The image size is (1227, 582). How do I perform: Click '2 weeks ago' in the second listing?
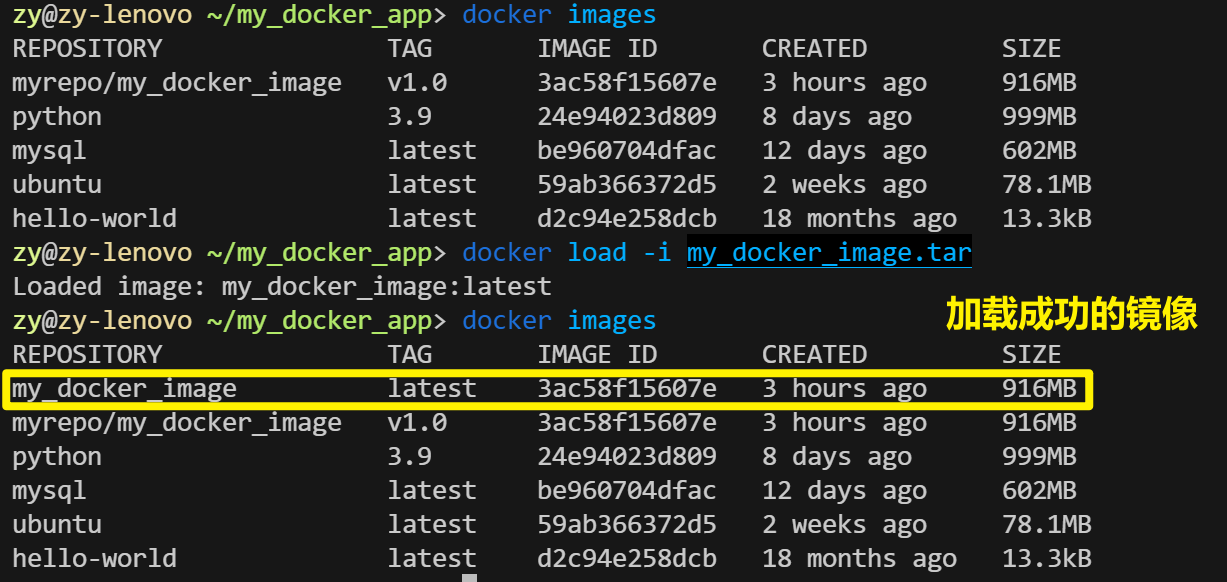(x=845, y=525)
